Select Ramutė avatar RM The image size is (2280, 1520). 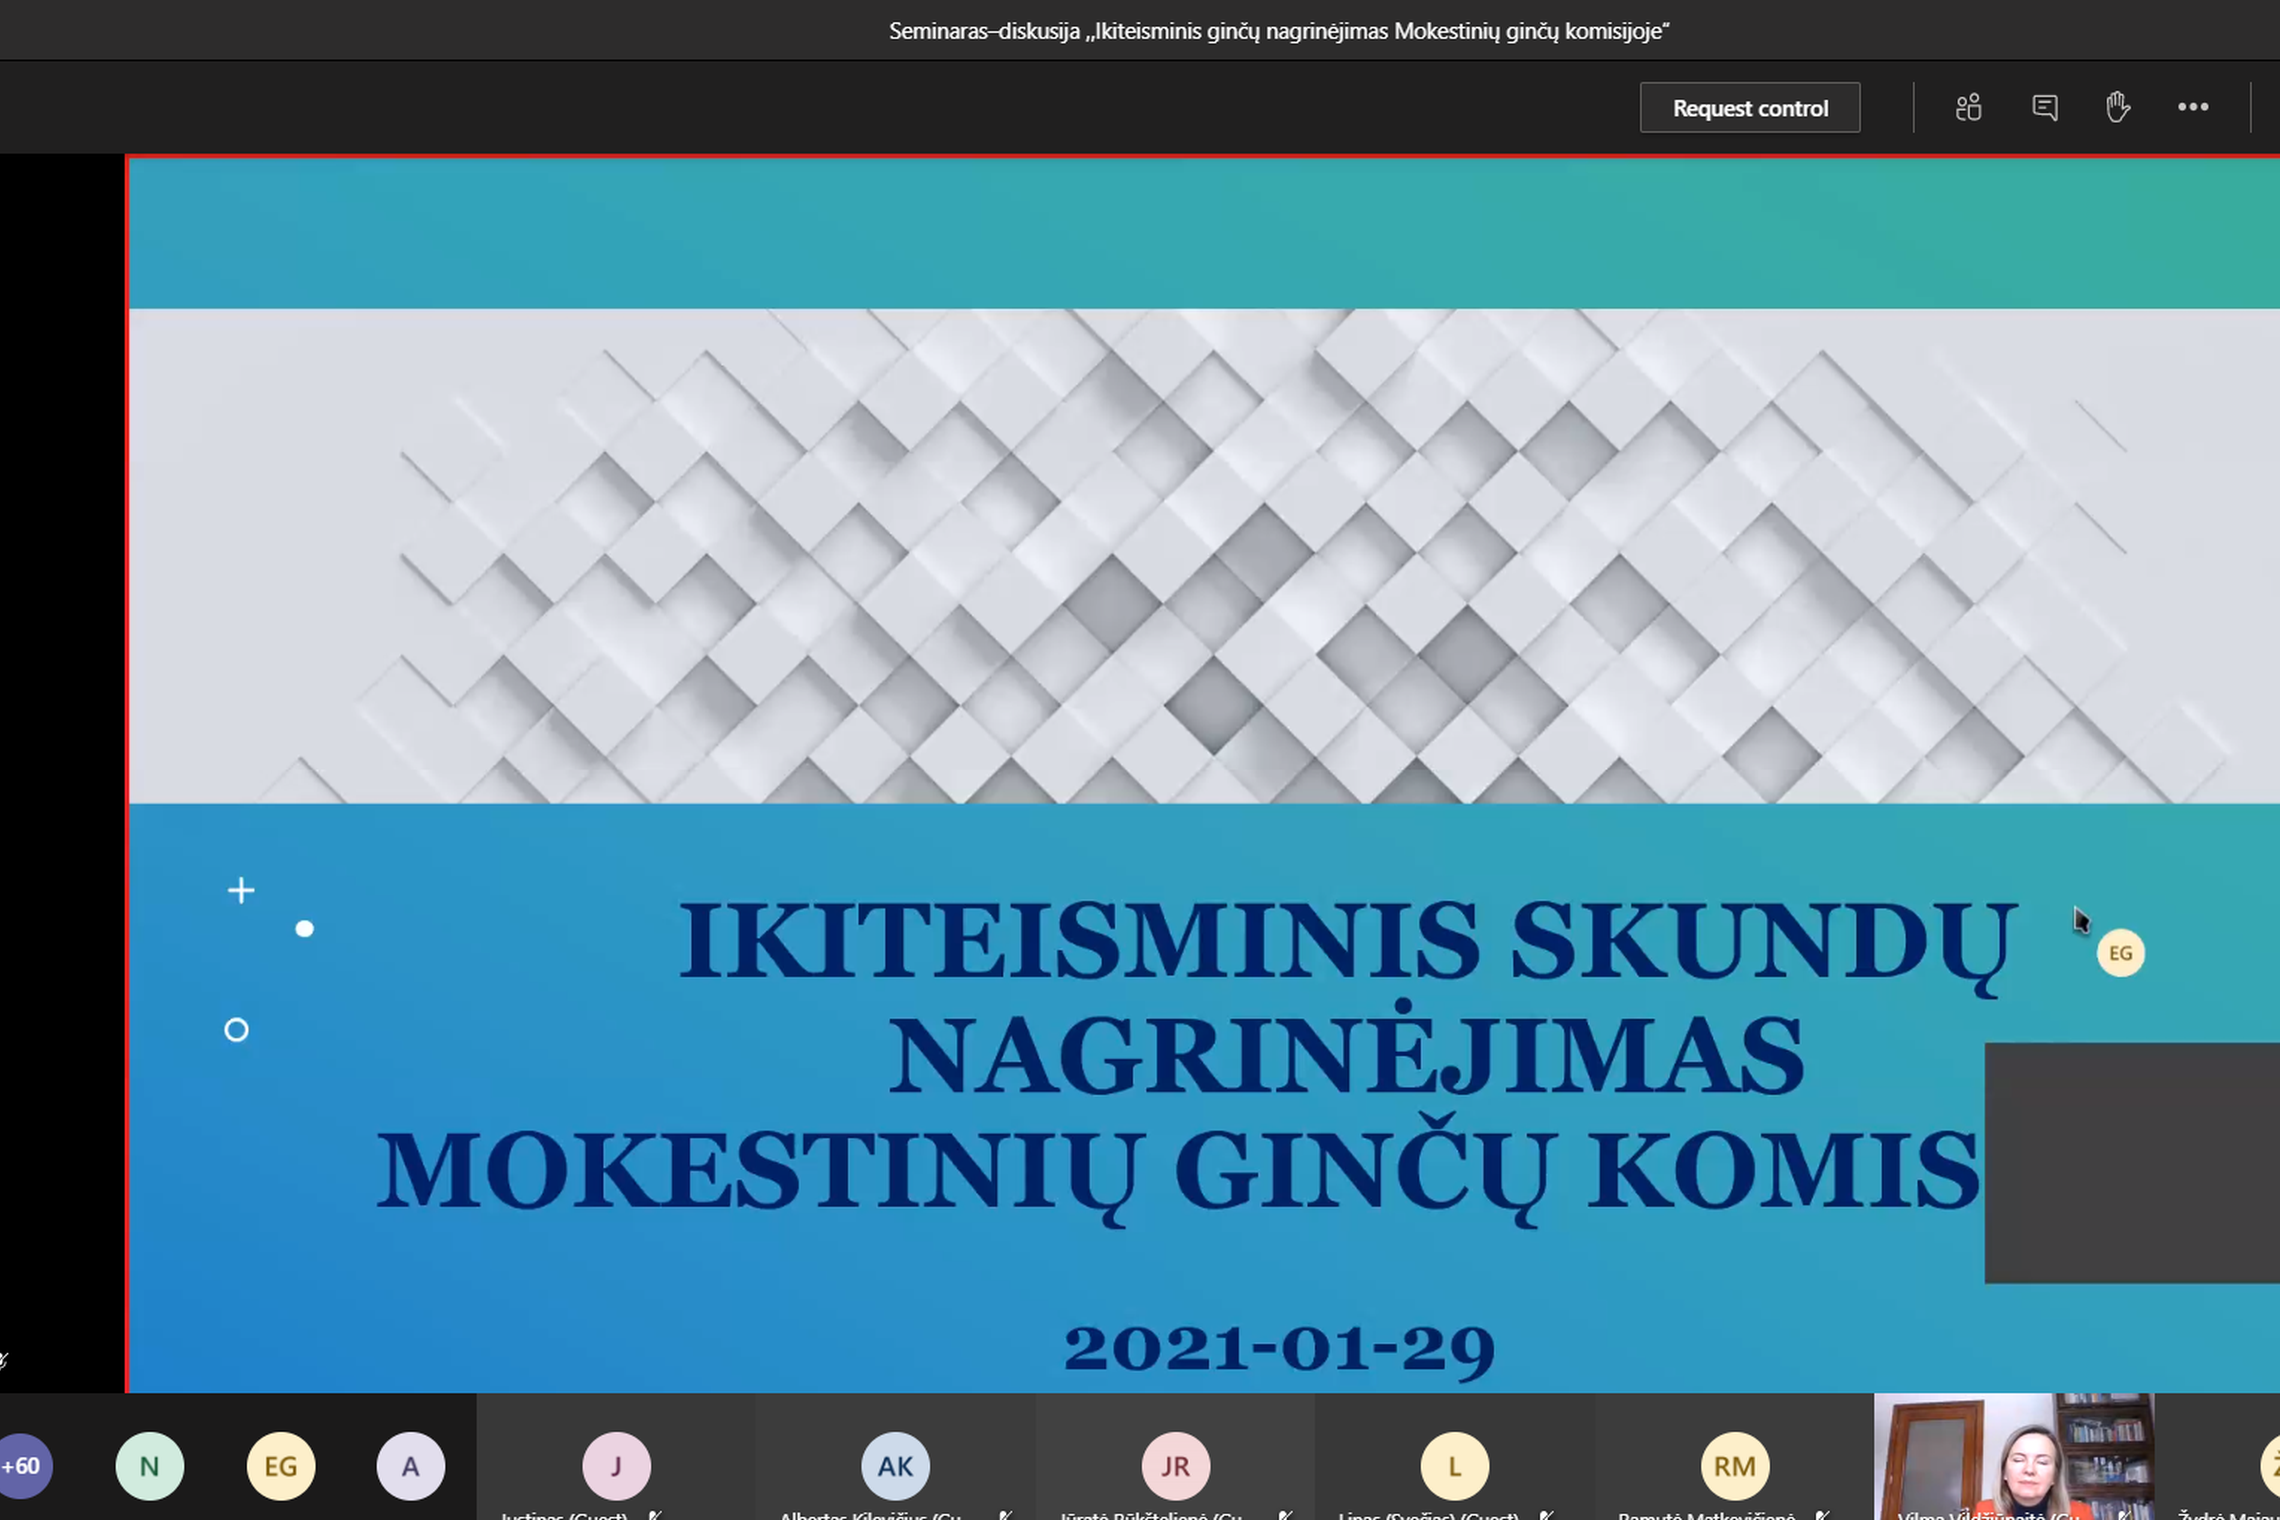pyautogui.click(x=1735, y=1466)
